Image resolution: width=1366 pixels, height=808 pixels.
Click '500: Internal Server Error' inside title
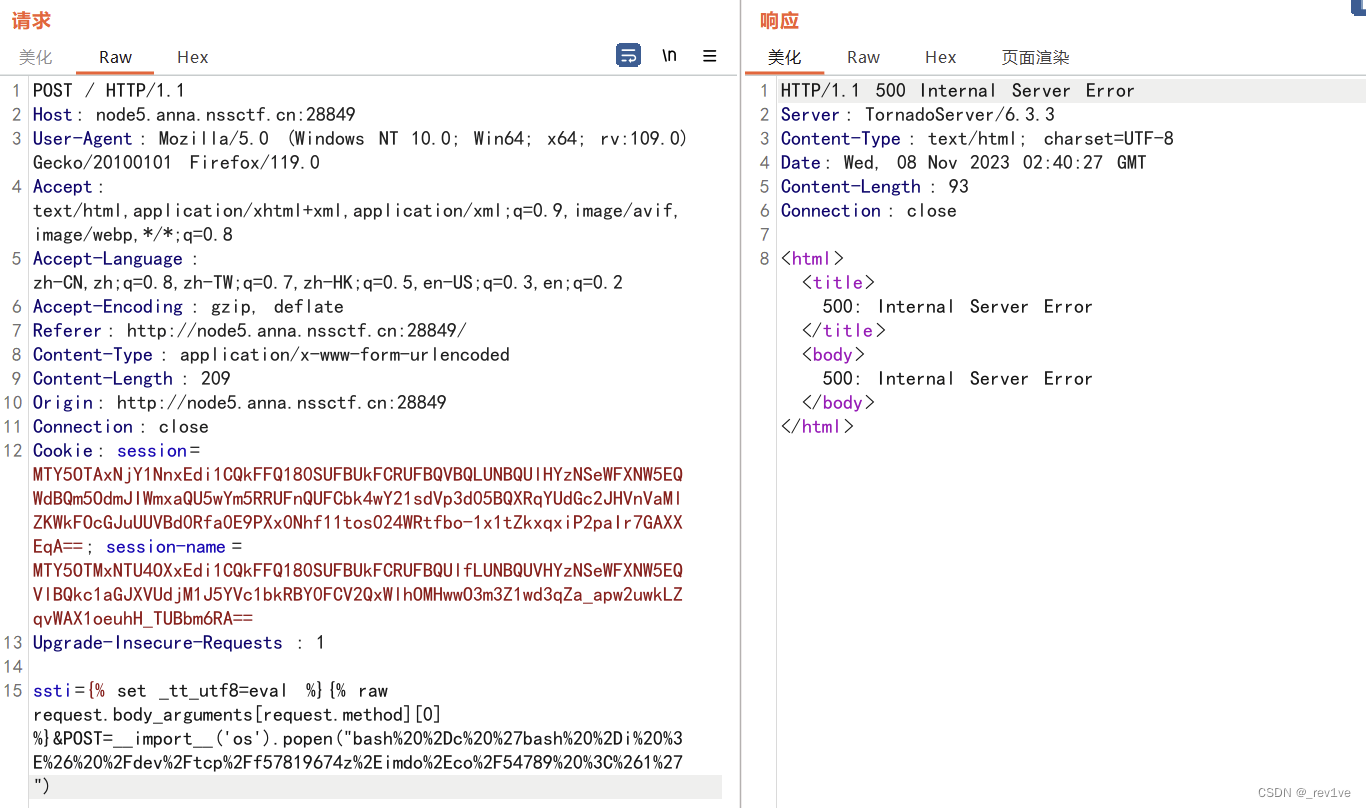pos(958,306)
